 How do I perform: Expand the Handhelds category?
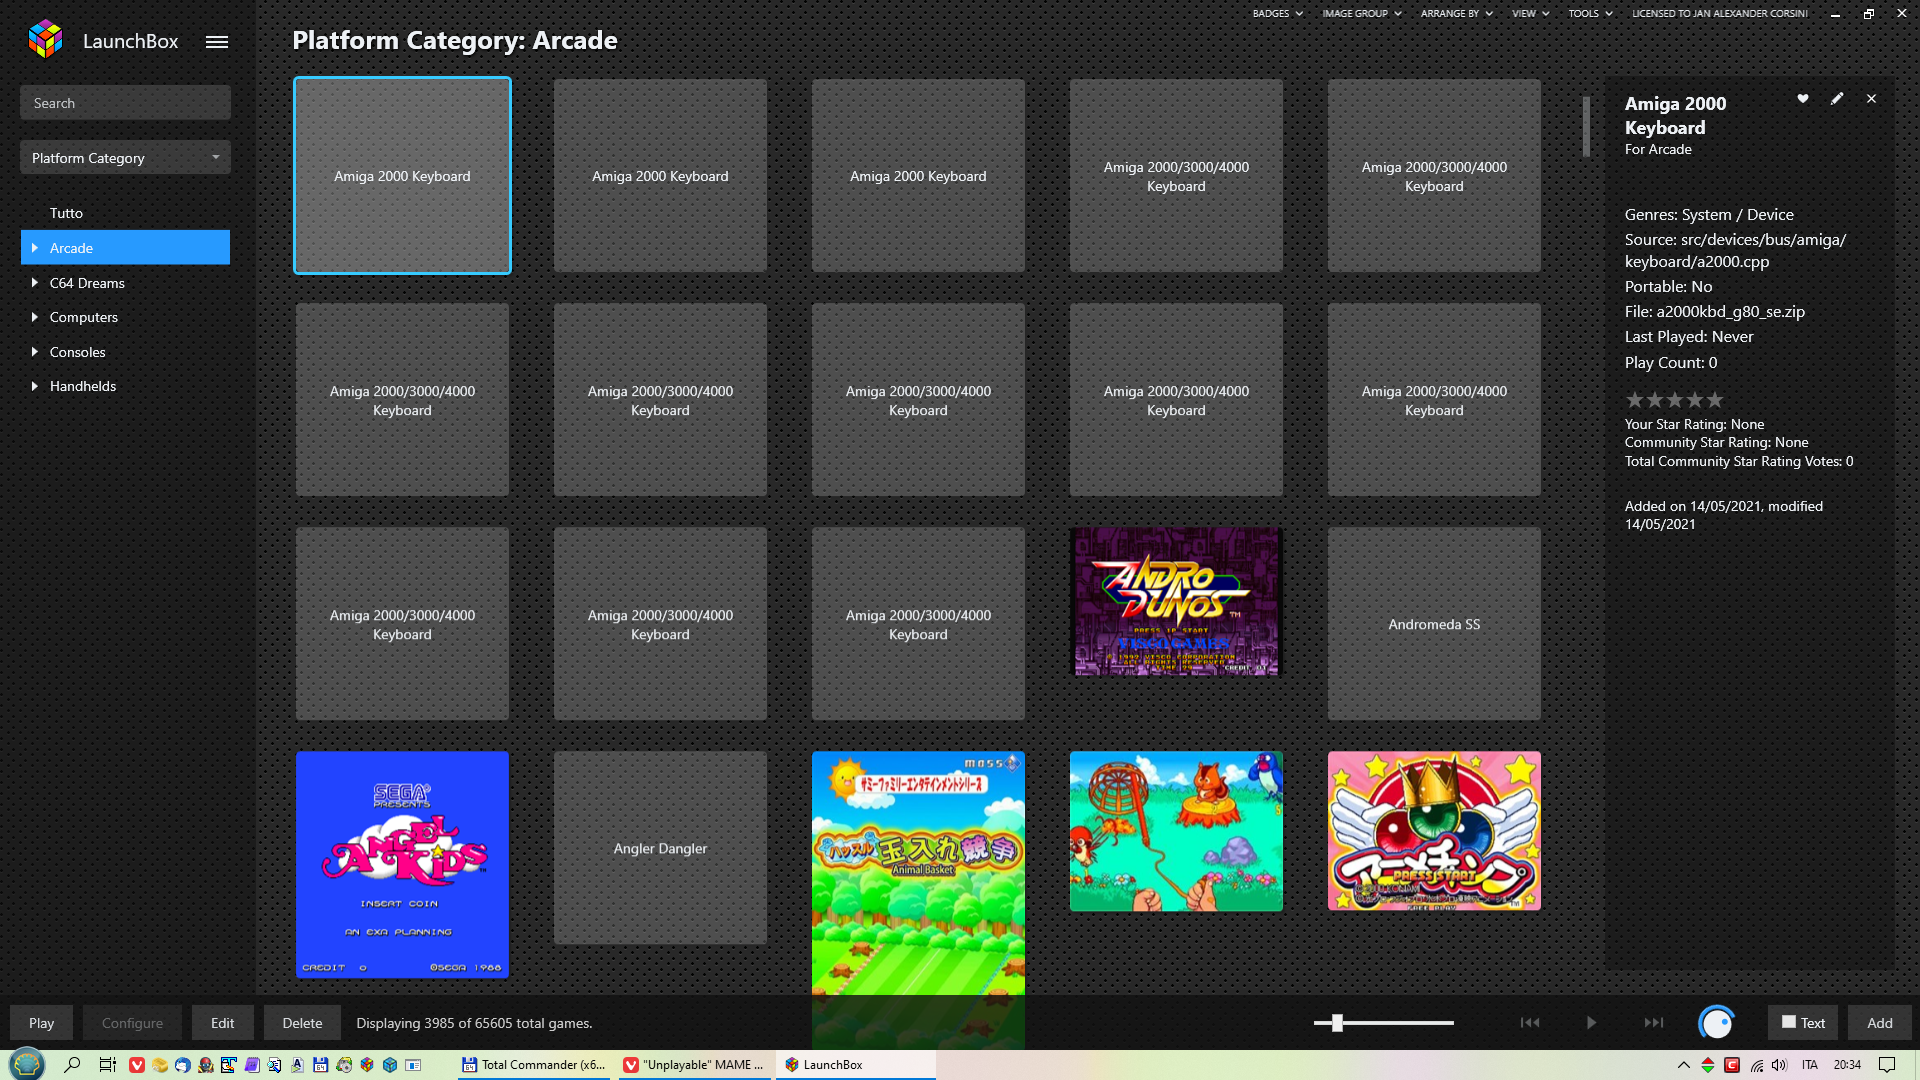click(35, 386)
